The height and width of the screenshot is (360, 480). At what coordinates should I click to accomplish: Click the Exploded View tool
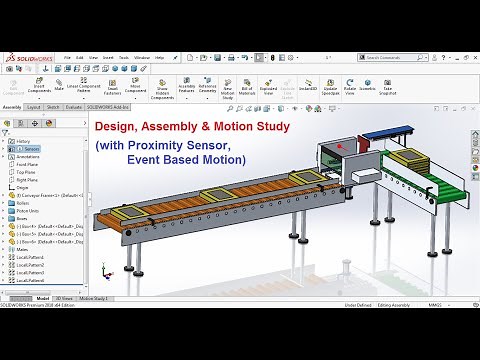pyautogui.click(x=268, y=88)
